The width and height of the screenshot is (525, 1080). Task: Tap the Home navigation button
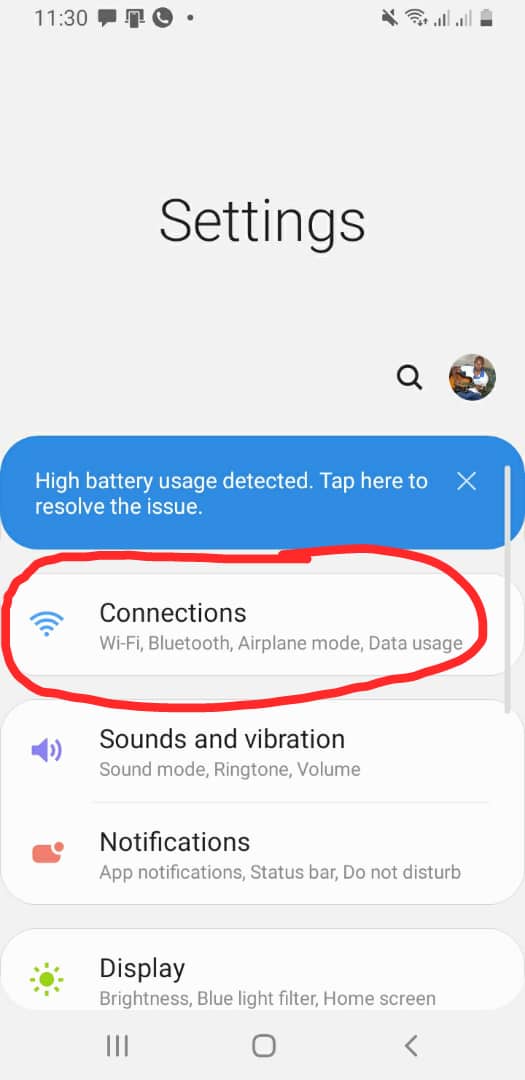click(264, 1046)
